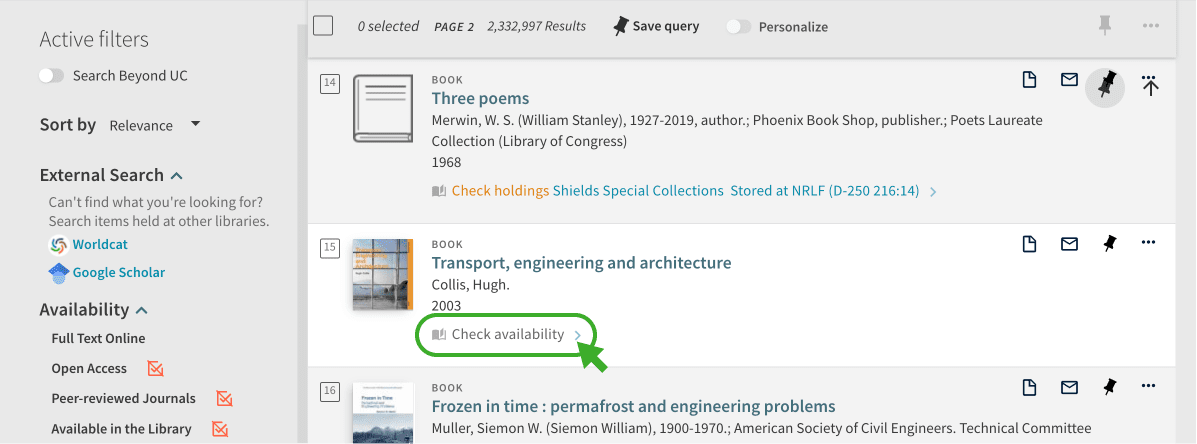The width and height of the screenshot is (1197, 444).
Task: Toggle Search Beyond UC switch
Action: 51,76
